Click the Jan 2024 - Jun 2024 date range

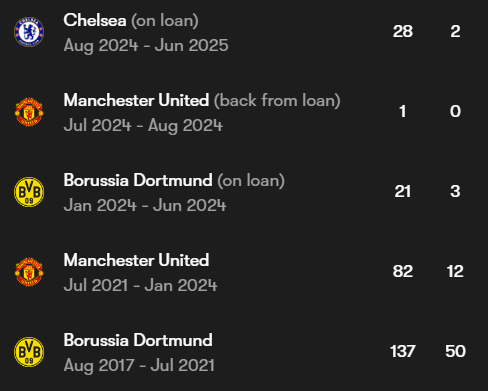tap(145, 206)
